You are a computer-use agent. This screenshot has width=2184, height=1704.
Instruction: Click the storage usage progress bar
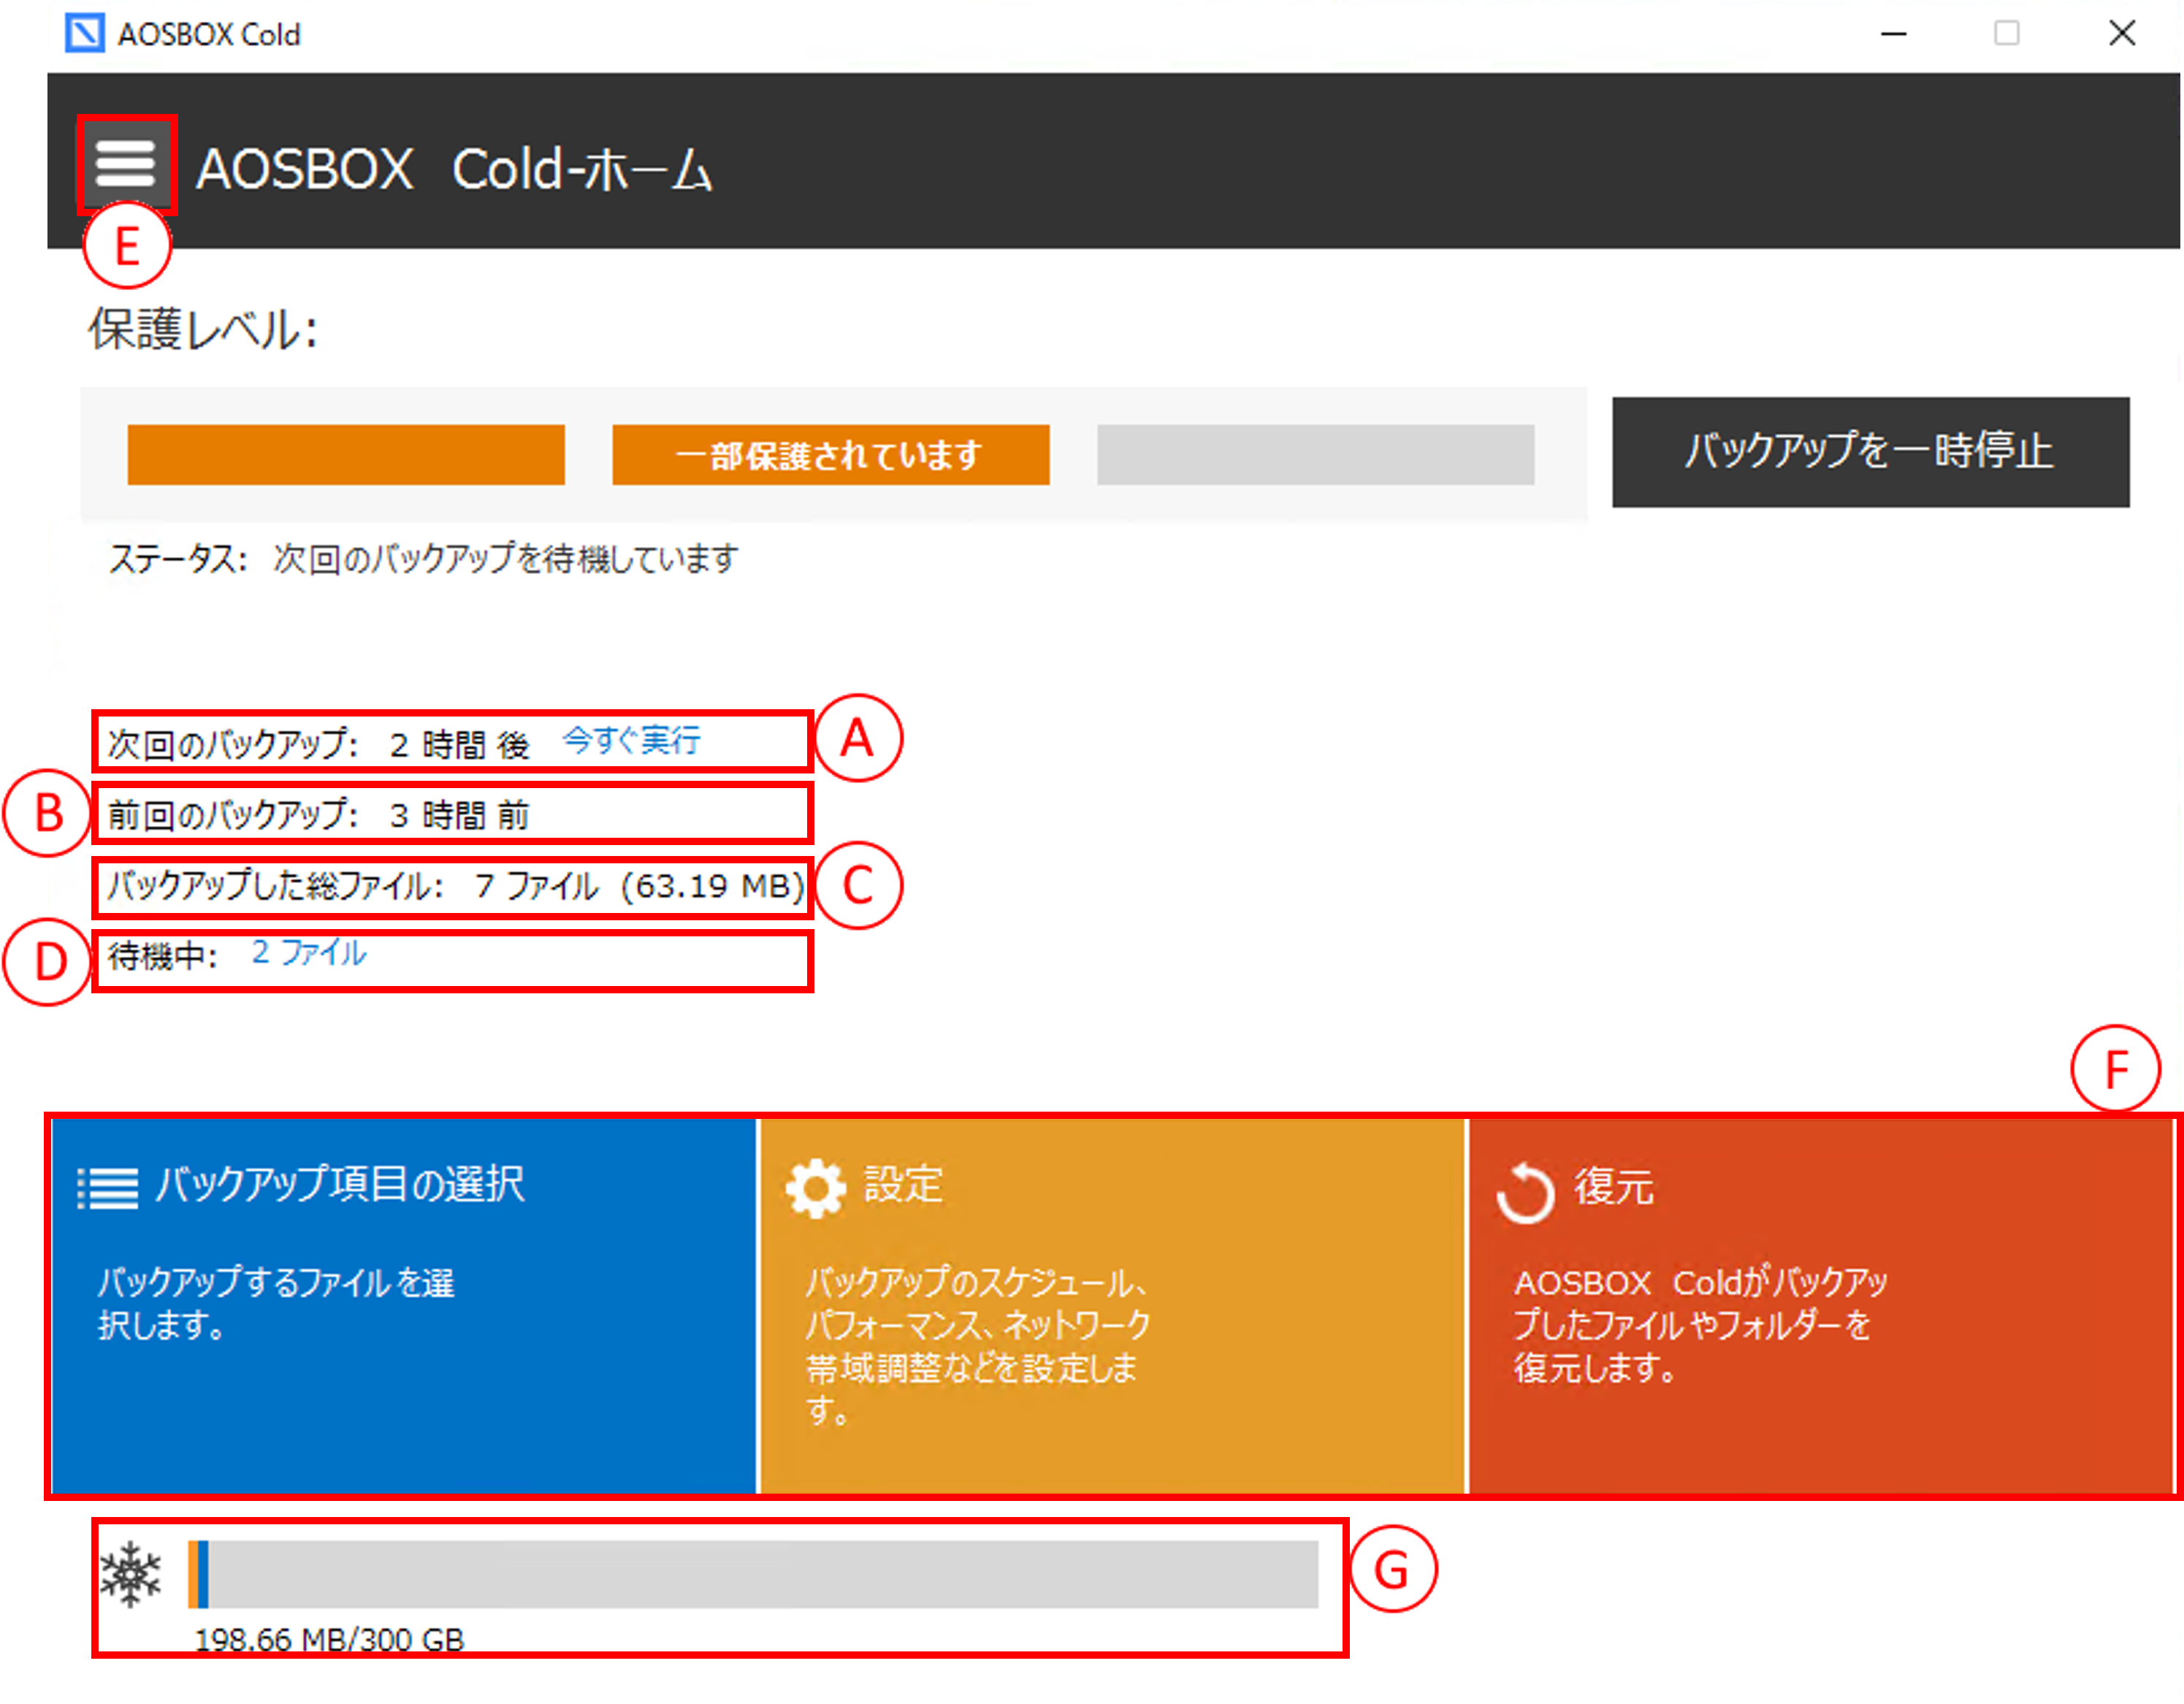(753, 1574)
